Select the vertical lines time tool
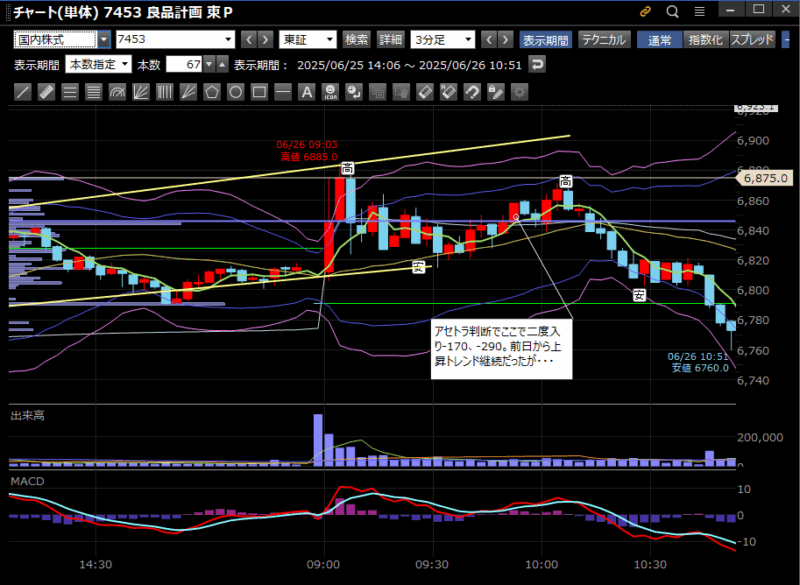Viewport: 800px width, 585px height. pos(164,92)
